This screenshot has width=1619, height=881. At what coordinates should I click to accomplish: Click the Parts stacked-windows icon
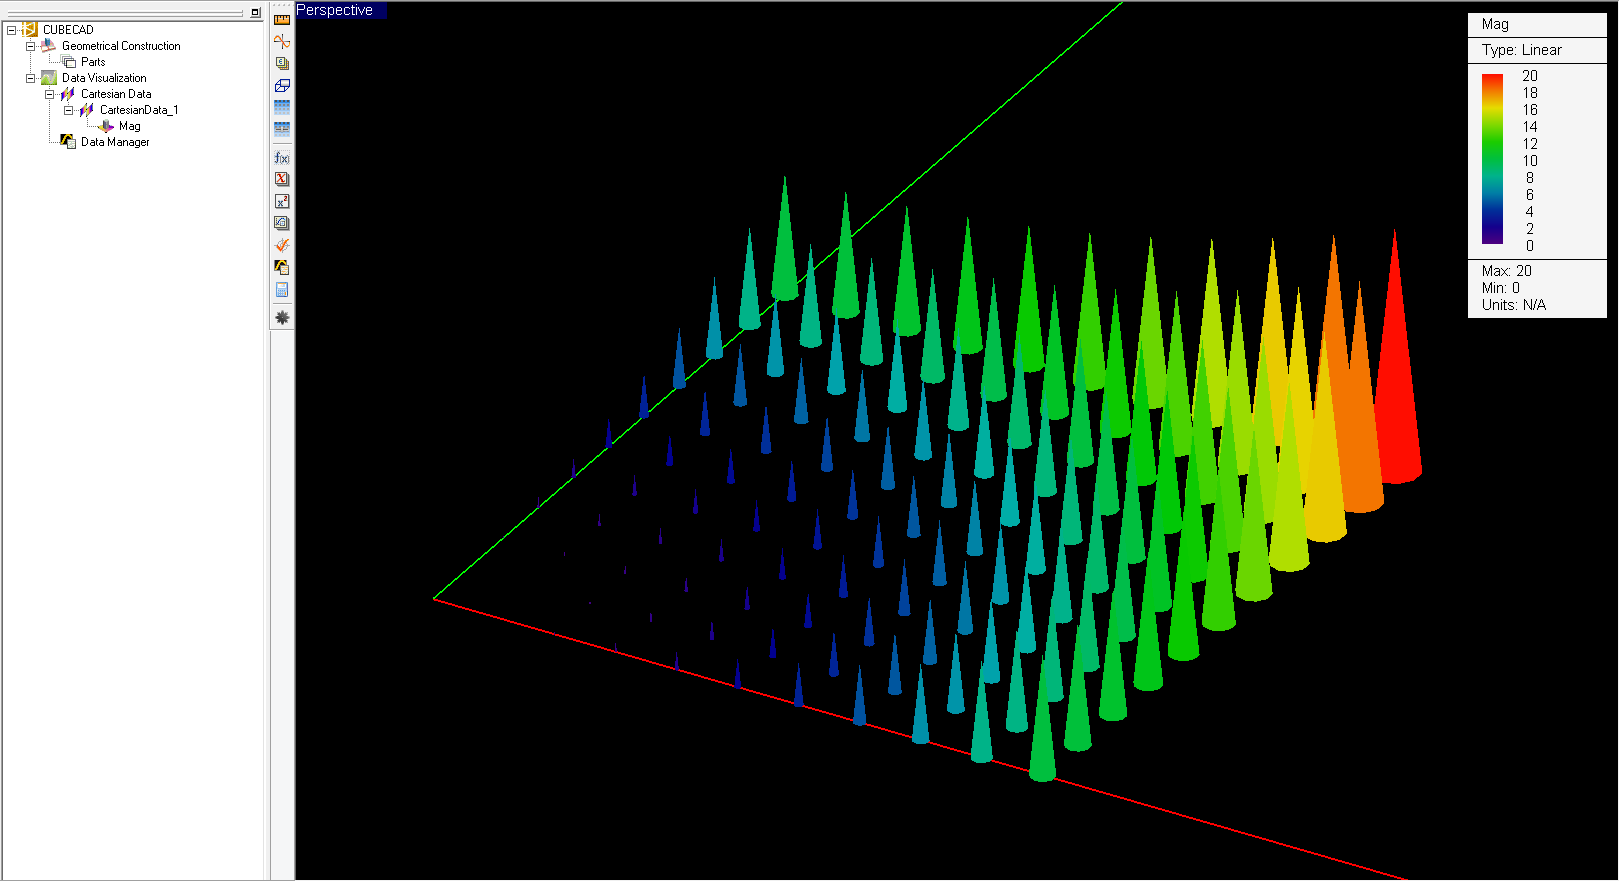pyautogui.click(x=69, y=62)
